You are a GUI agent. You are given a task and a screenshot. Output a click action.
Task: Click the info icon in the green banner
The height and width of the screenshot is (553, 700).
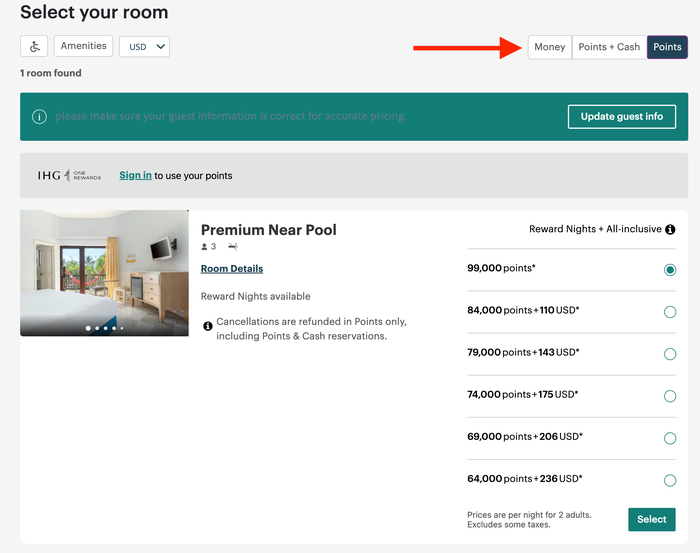(39, 117)
